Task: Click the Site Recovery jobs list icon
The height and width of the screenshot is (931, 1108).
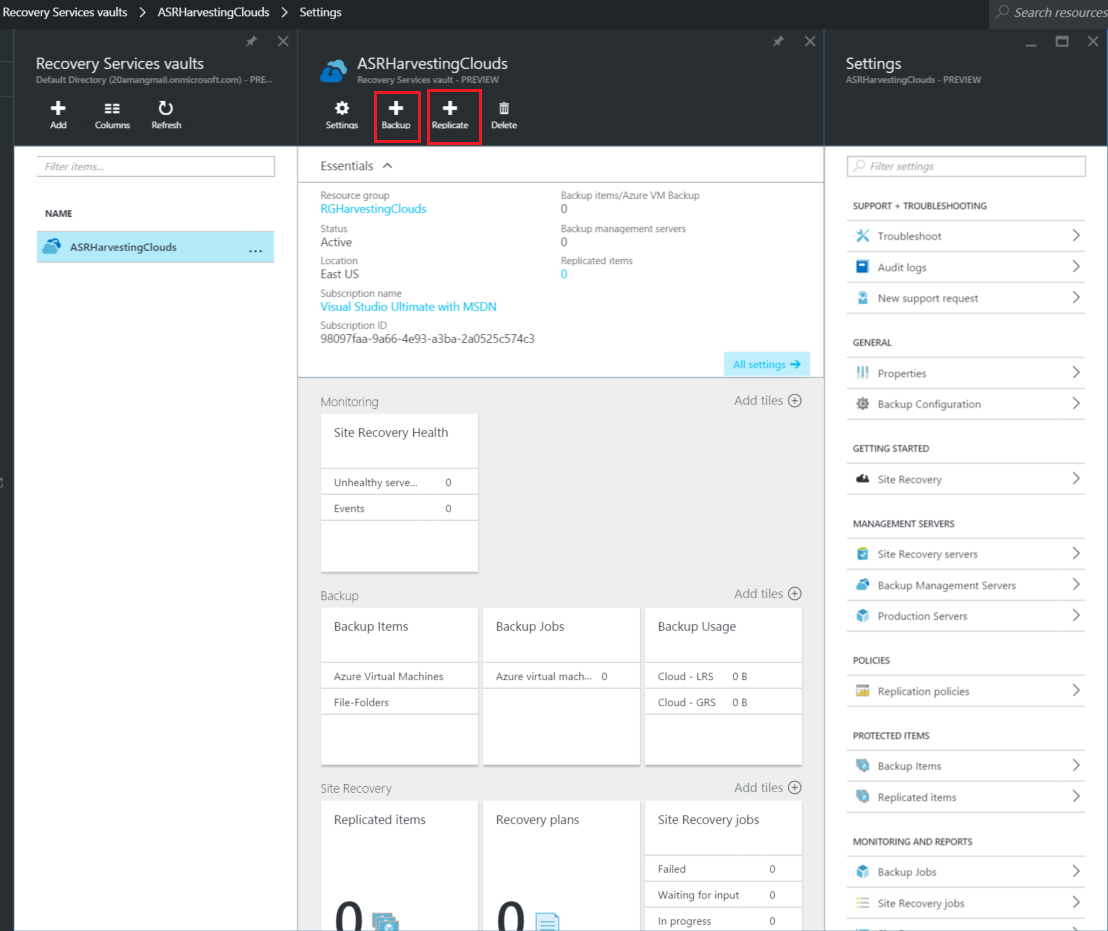Action: (x=863, y=903)
